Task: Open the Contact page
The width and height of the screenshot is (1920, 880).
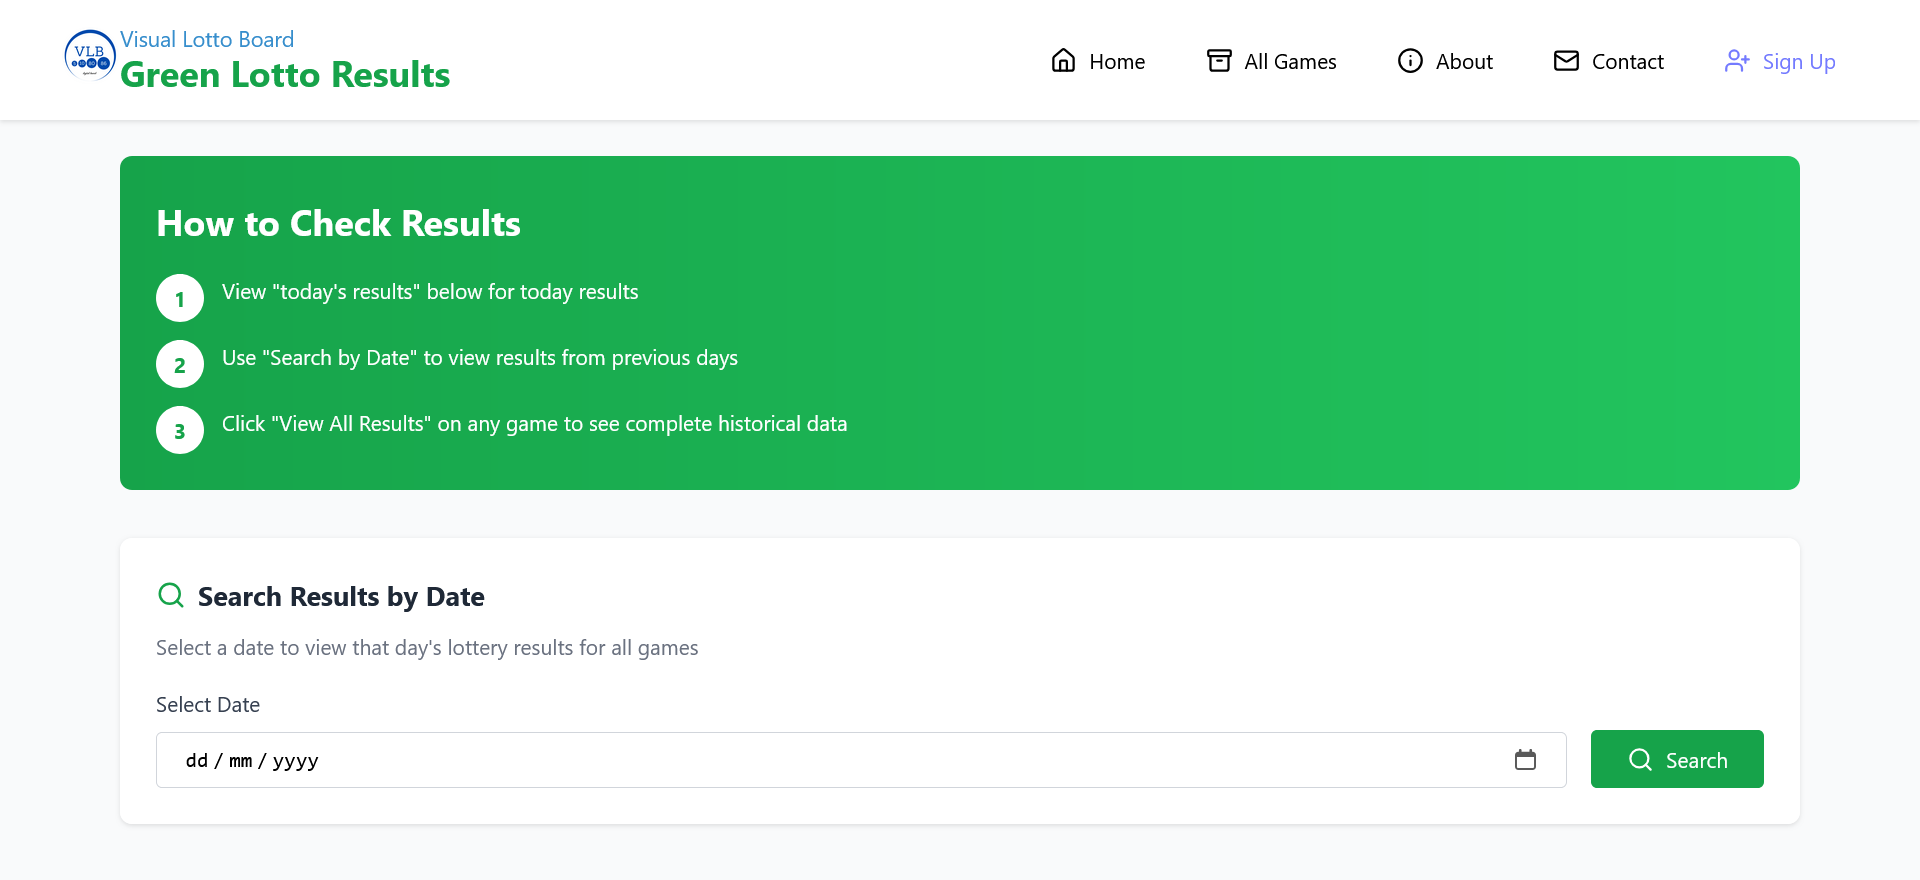Action: pyautogui.click(x=1608, y=61)
